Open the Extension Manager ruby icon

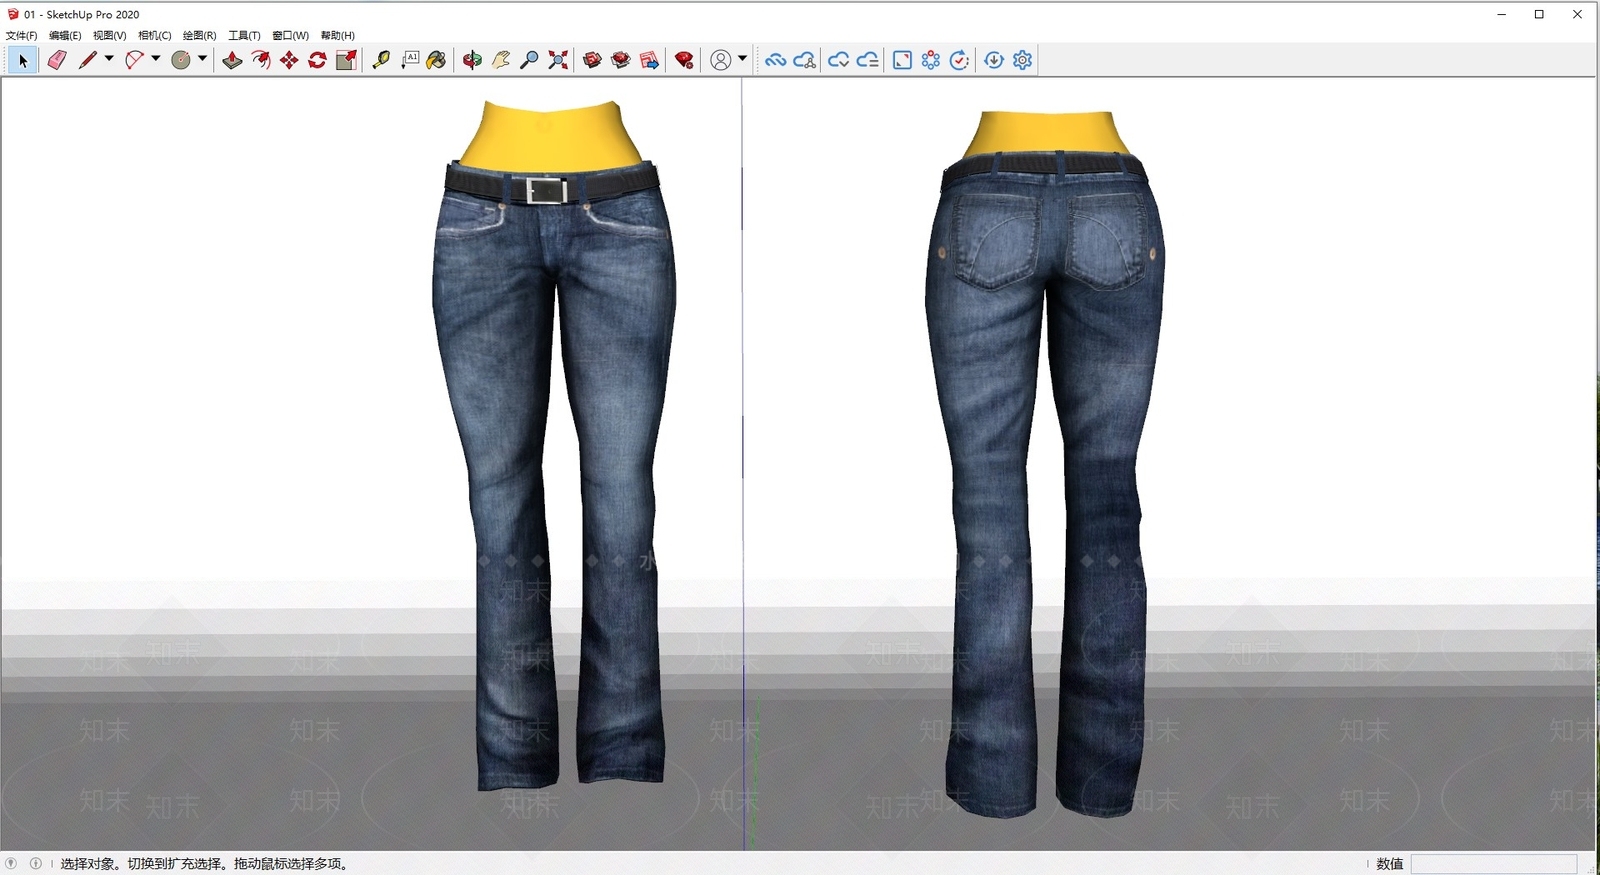(684, 60)
